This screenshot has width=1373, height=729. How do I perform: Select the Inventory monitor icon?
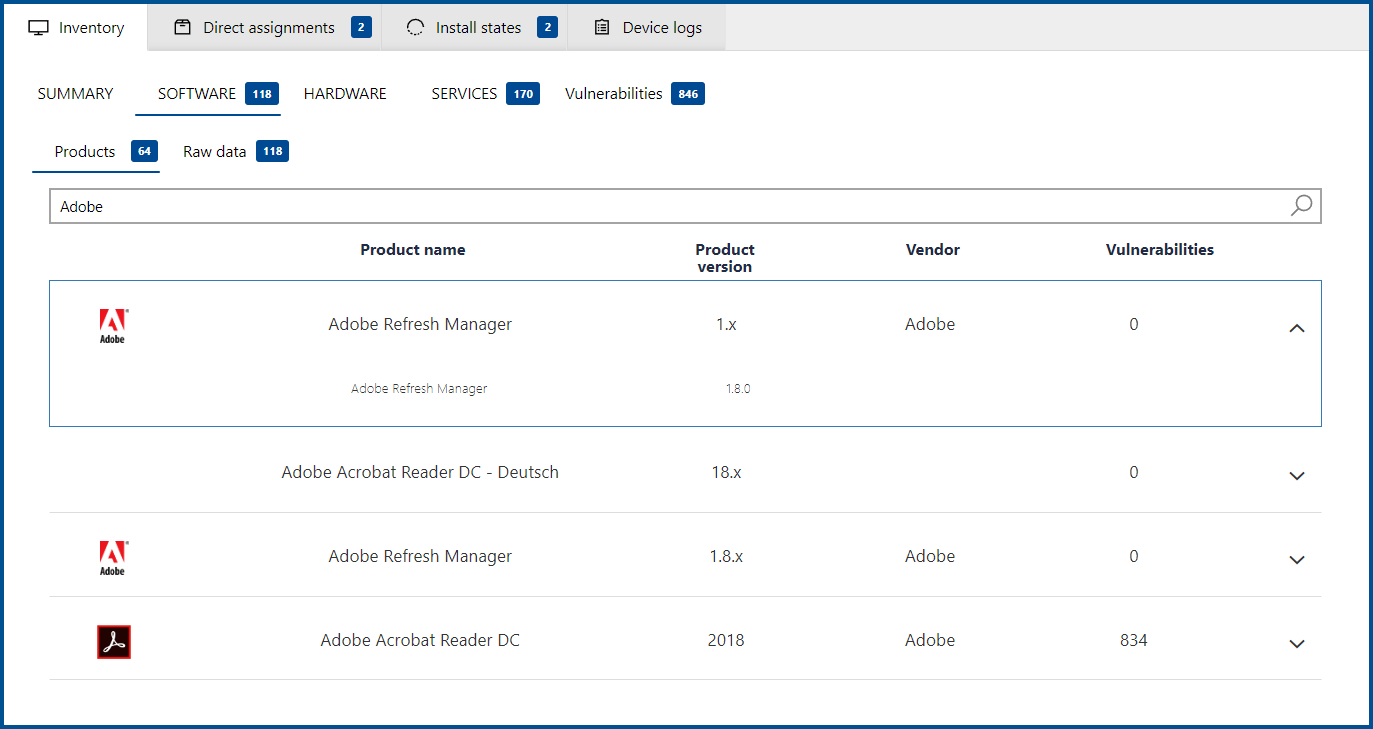pyautogui.click(x=37, y=27)
